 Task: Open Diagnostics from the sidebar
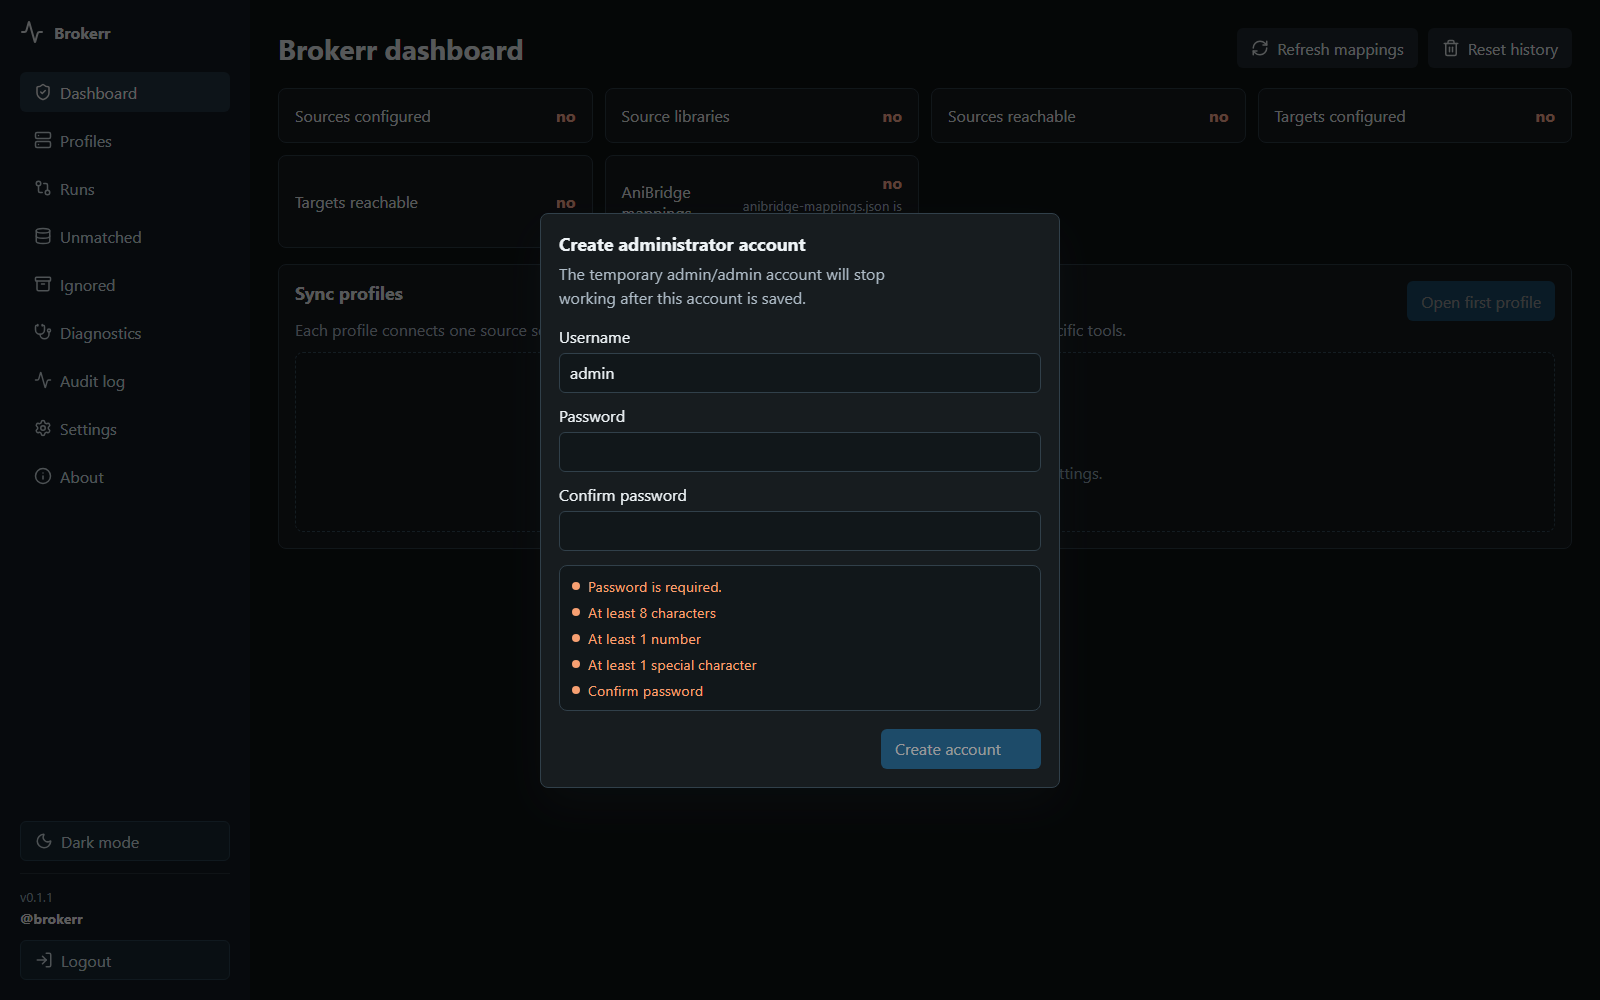[x=125, y=332]
